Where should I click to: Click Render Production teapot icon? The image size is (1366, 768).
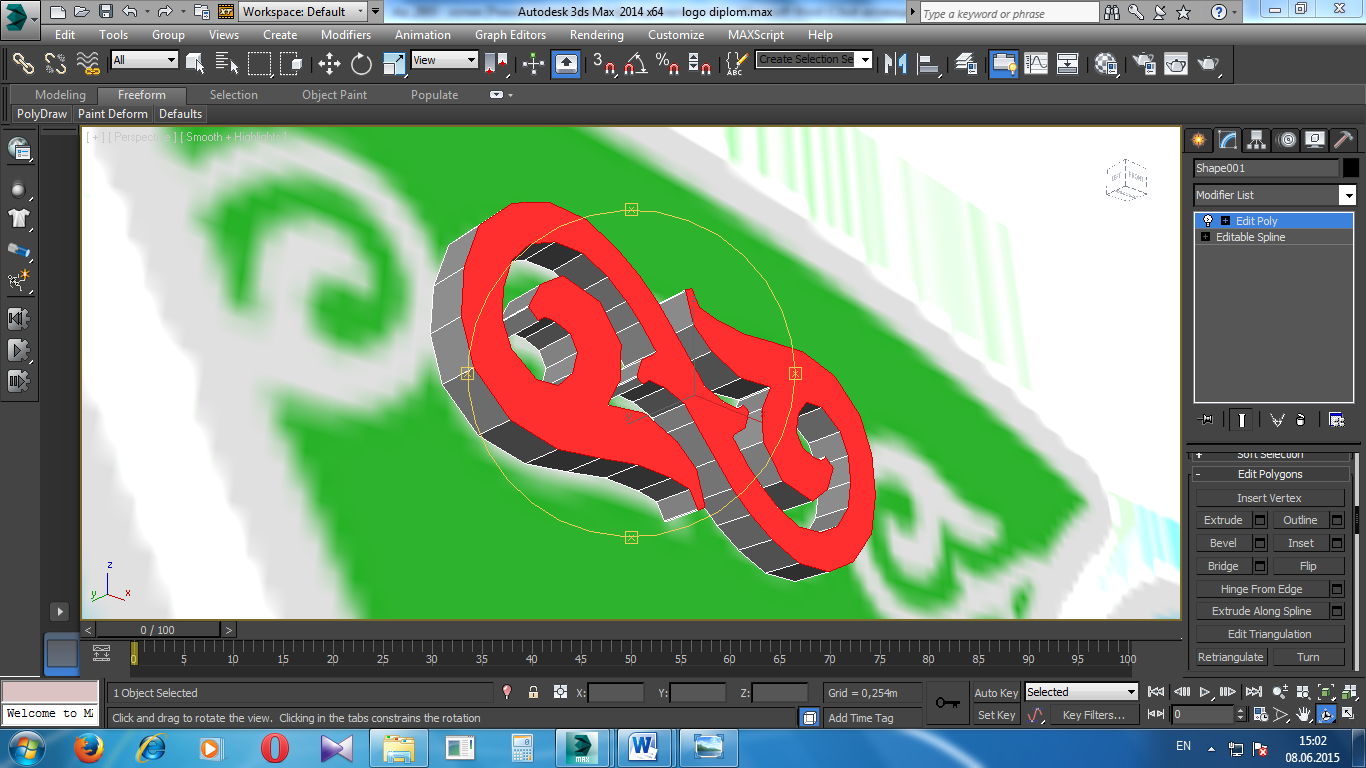[1209, 64]
